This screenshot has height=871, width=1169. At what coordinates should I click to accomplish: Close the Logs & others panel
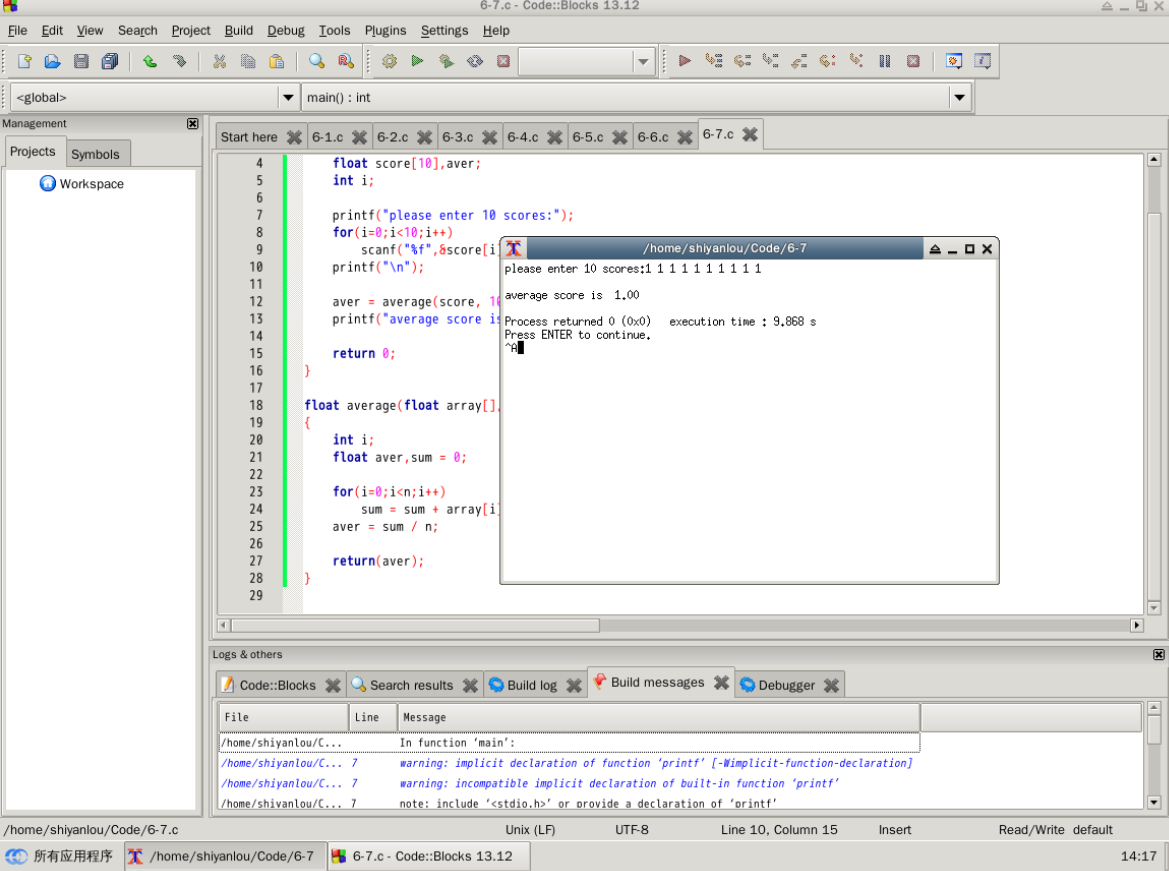(x=1158, y=654)
